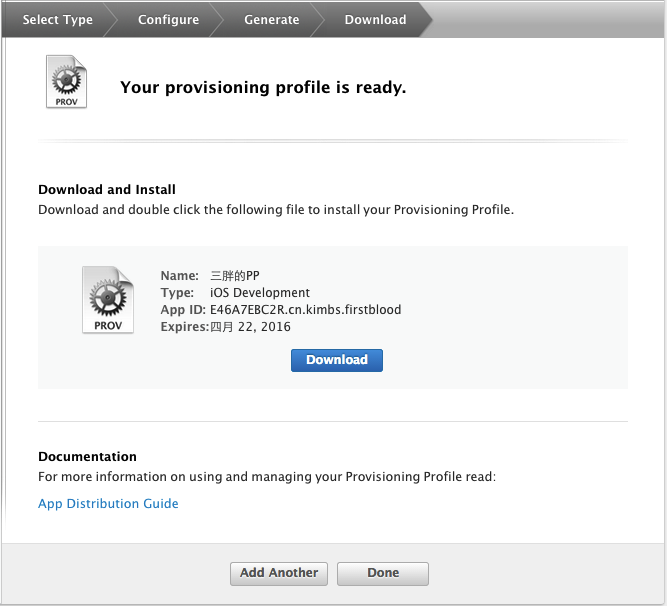This screenshot has height=606, width=667.
Task: Go to the Generate step
Action: [x=271, y=20]
